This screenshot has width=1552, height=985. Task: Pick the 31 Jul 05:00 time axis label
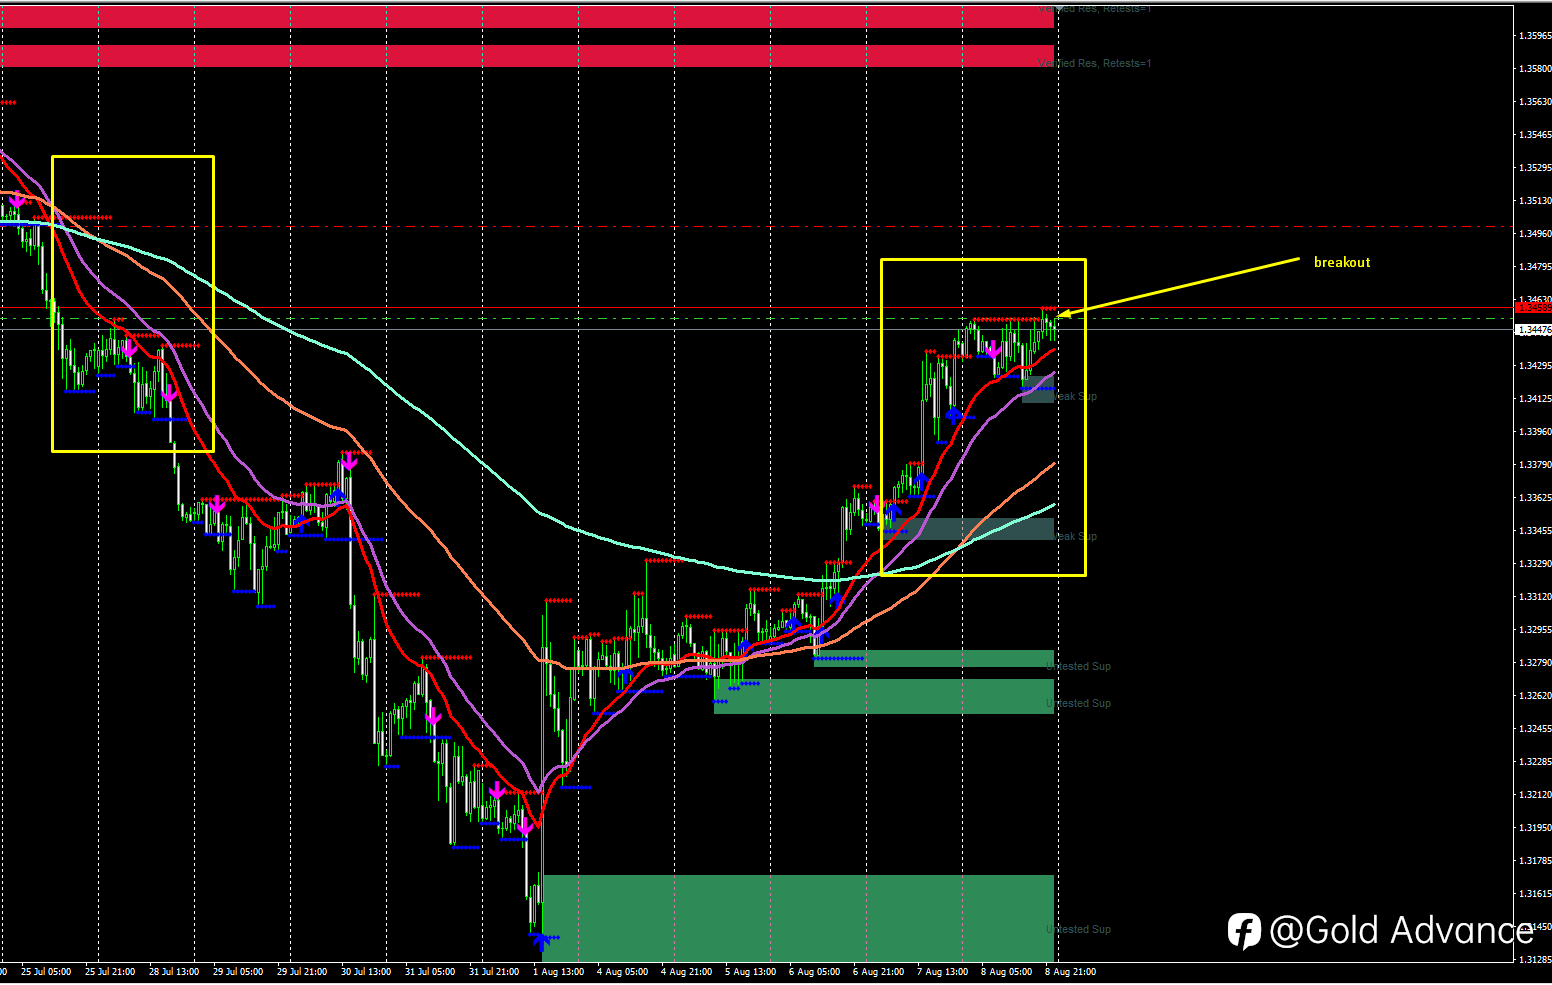430,972
